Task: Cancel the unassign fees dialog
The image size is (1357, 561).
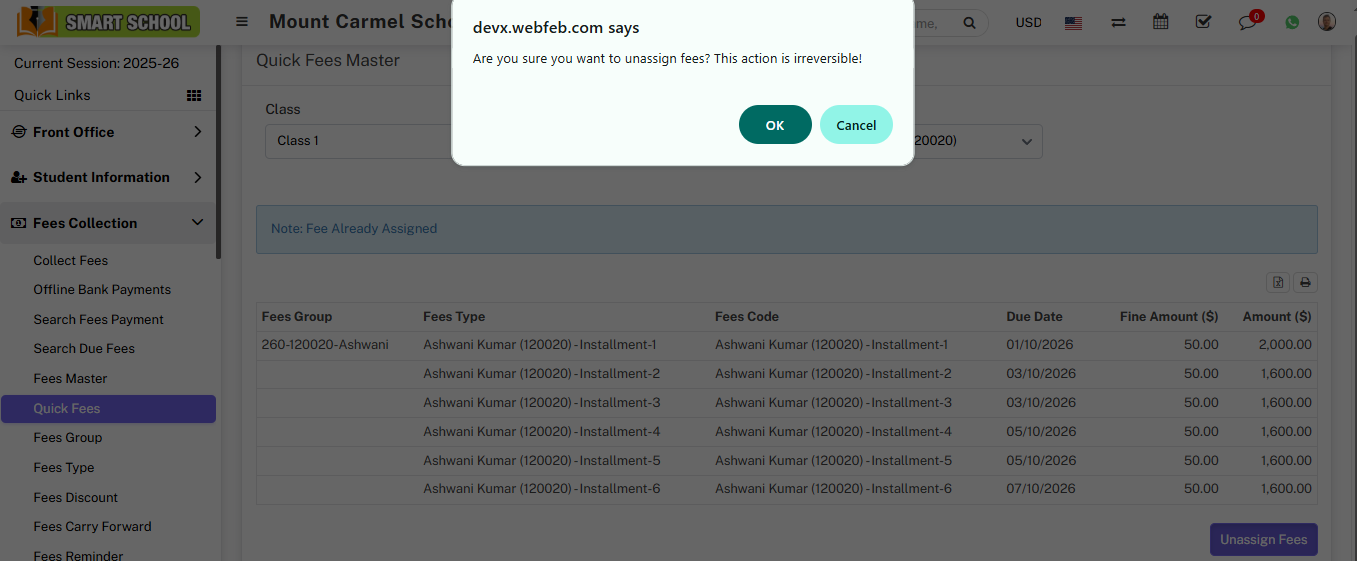Action: click(856, 125)
